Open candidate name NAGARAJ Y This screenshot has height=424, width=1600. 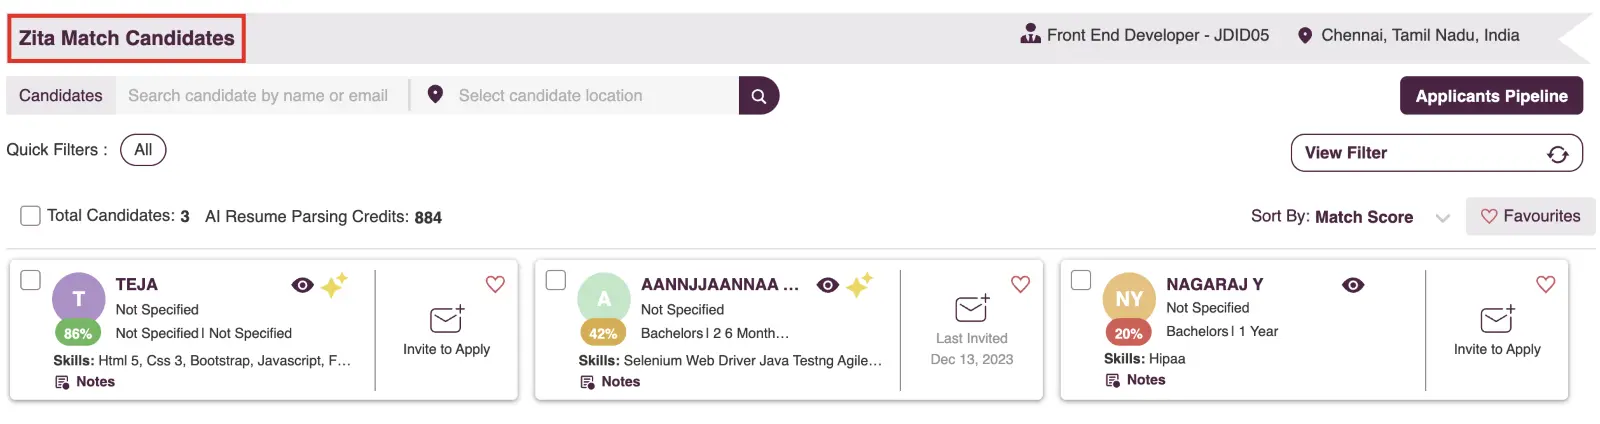click(x=1215, y=284)
